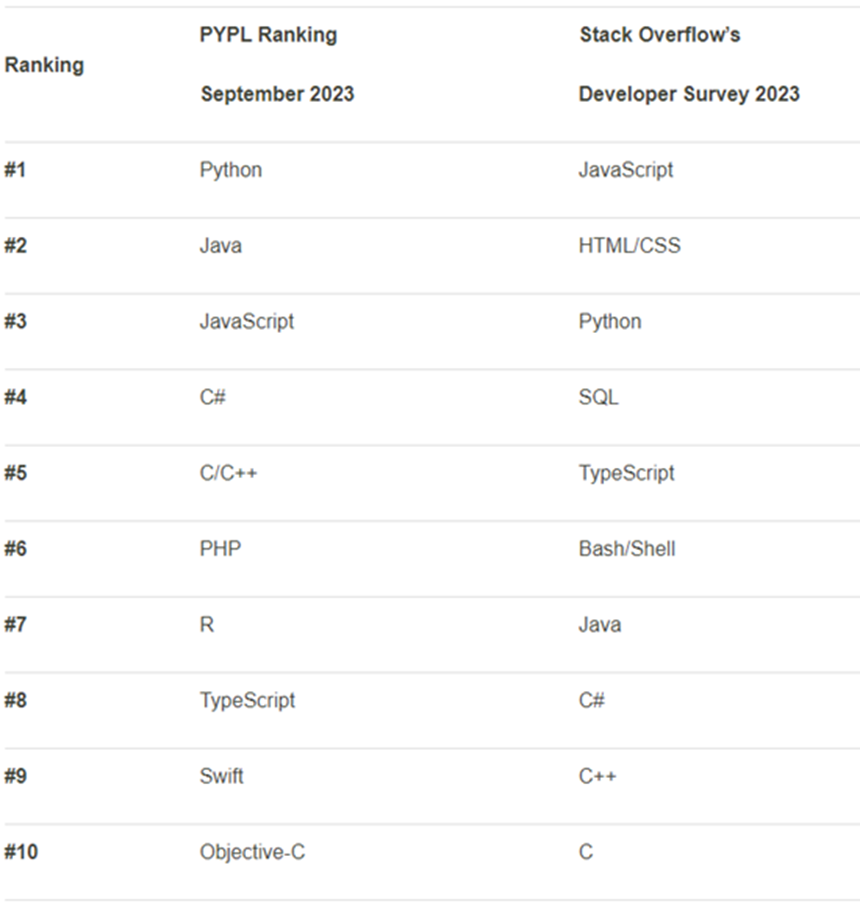Click Java in the #2 row
This screenshot has height=907, width=860.
click(x=220, y=246)
